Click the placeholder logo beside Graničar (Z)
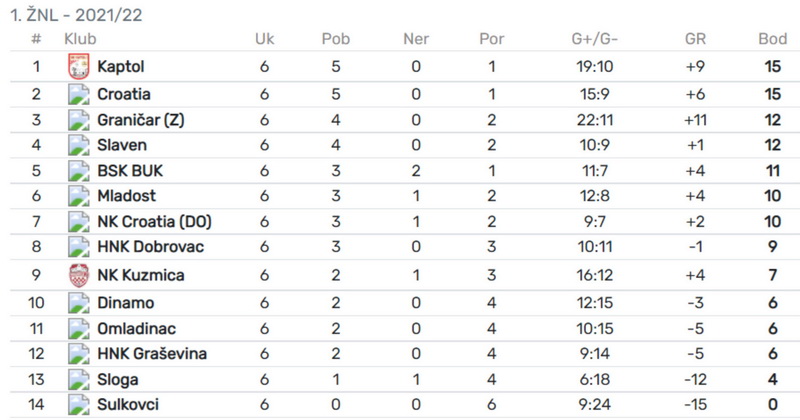 click(79, 120)
